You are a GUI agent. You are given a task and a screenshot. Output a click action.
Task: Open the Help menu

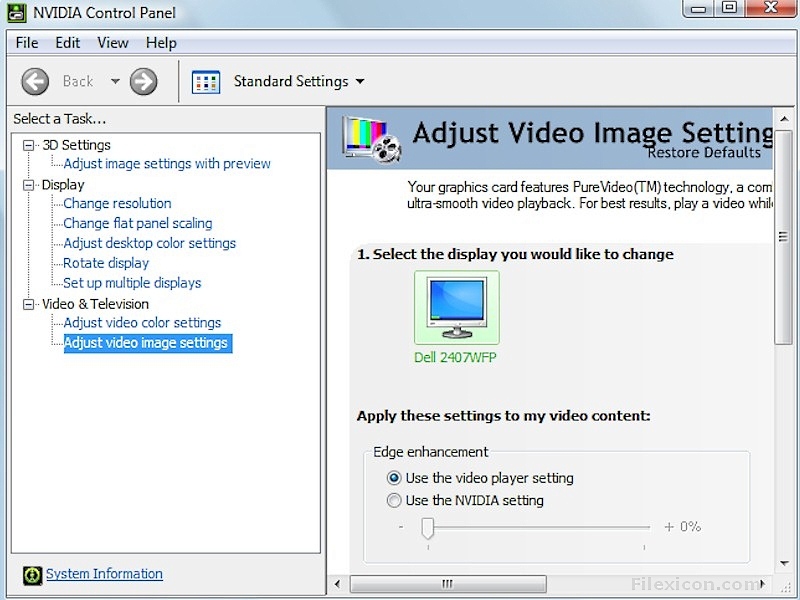161,43
